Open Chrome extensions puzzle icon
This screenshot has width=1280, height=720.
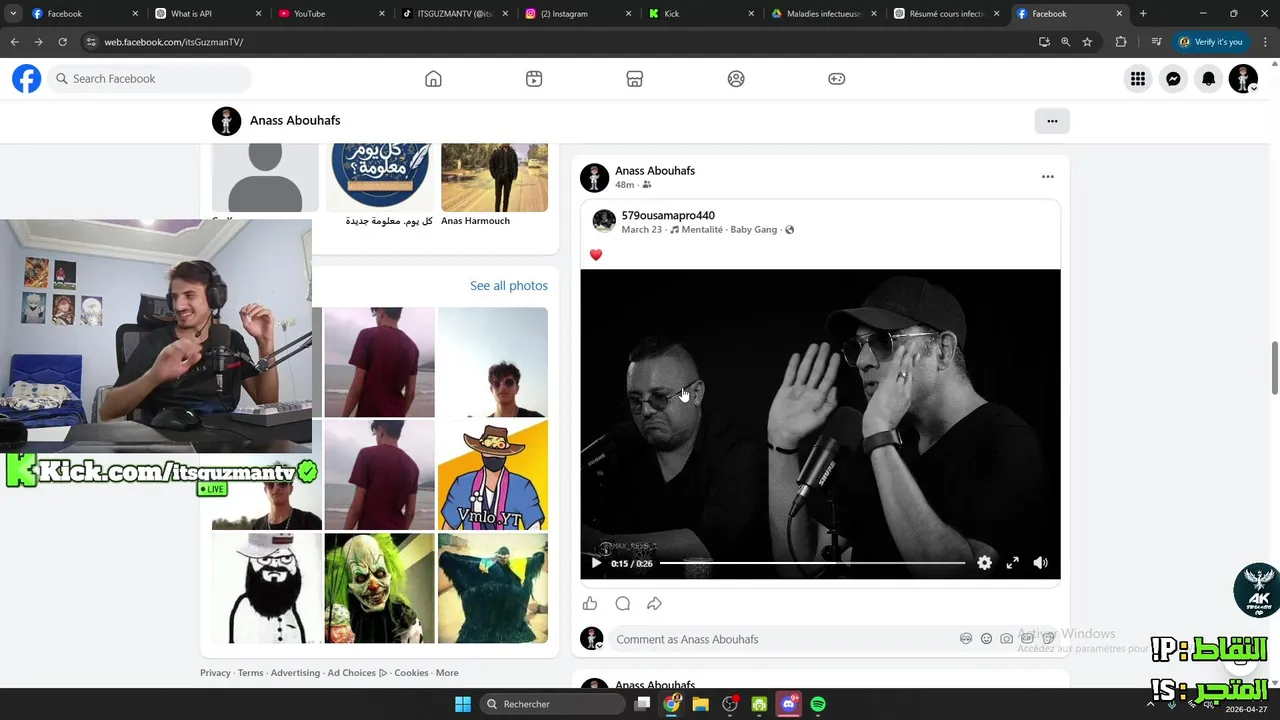point(1120,42)
